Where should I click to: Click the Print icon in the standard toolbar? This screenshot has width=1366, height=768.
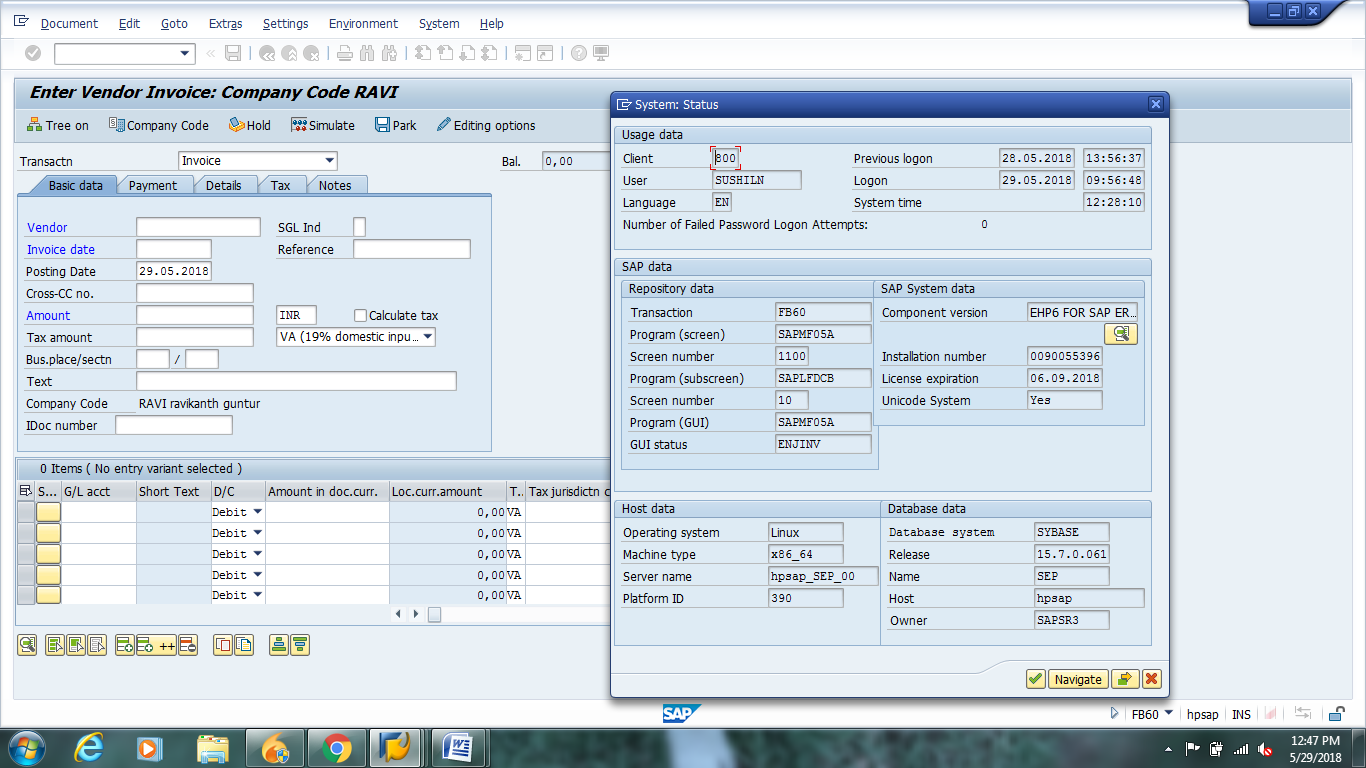click(344, 53)
